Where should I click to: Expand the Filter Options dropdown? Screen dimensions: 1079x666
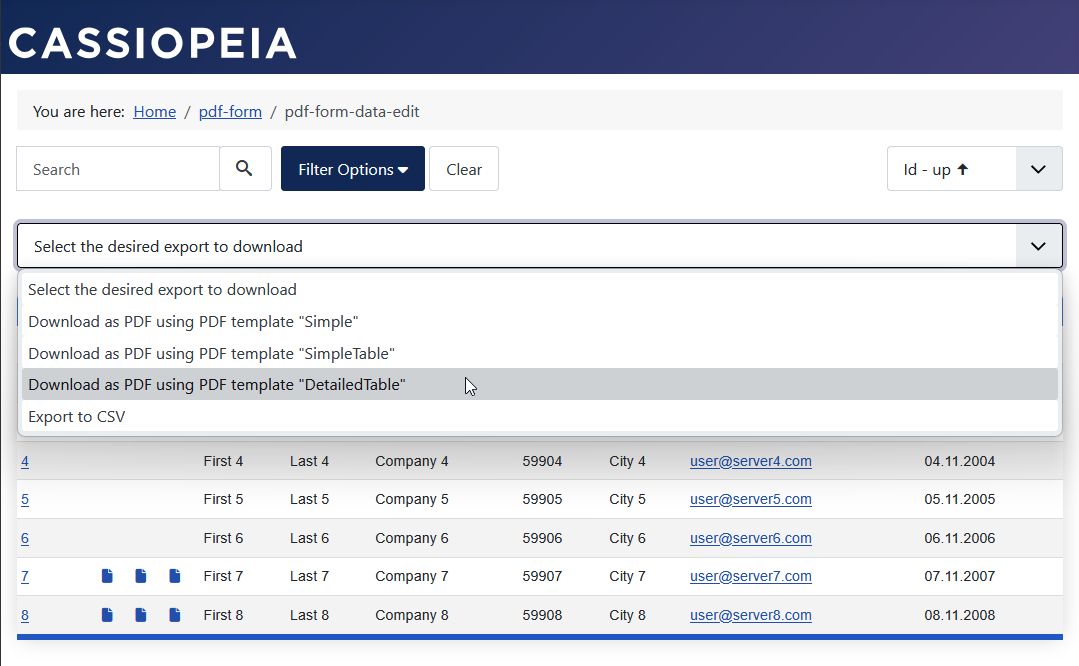(x=352, y=168)
